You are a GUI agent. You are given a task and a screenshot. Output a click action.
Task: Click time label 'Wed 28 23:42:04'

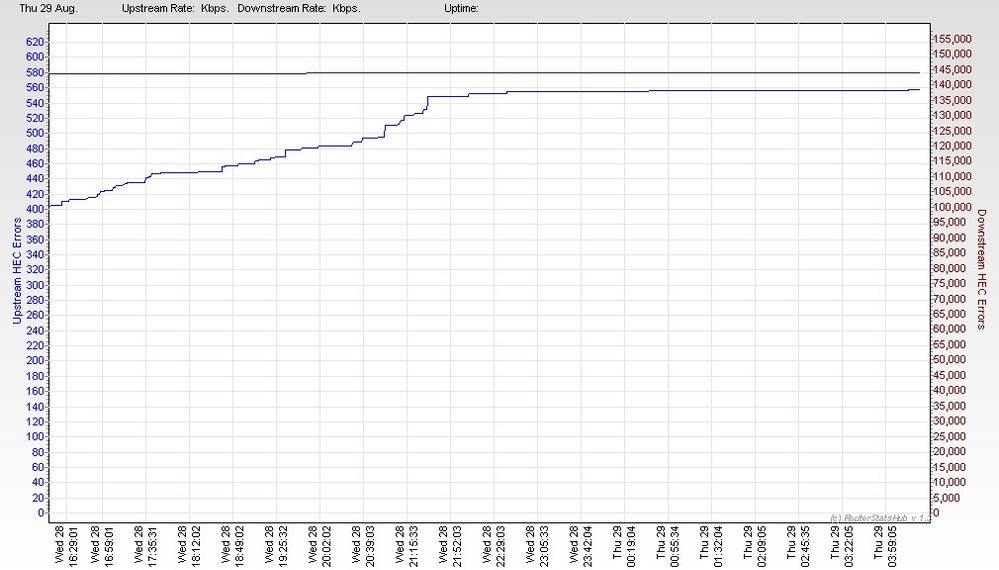(581, 545)
